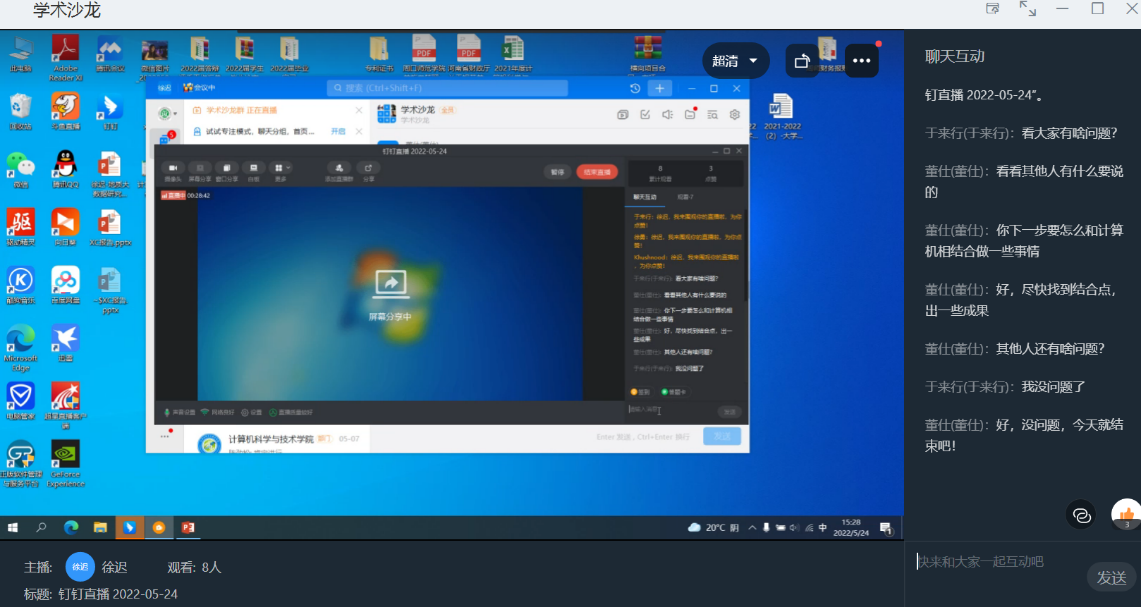Click the Windows Start button in the shared screen
The width and height of the screenshot is (1141, 607).
[x=12, y=528]
